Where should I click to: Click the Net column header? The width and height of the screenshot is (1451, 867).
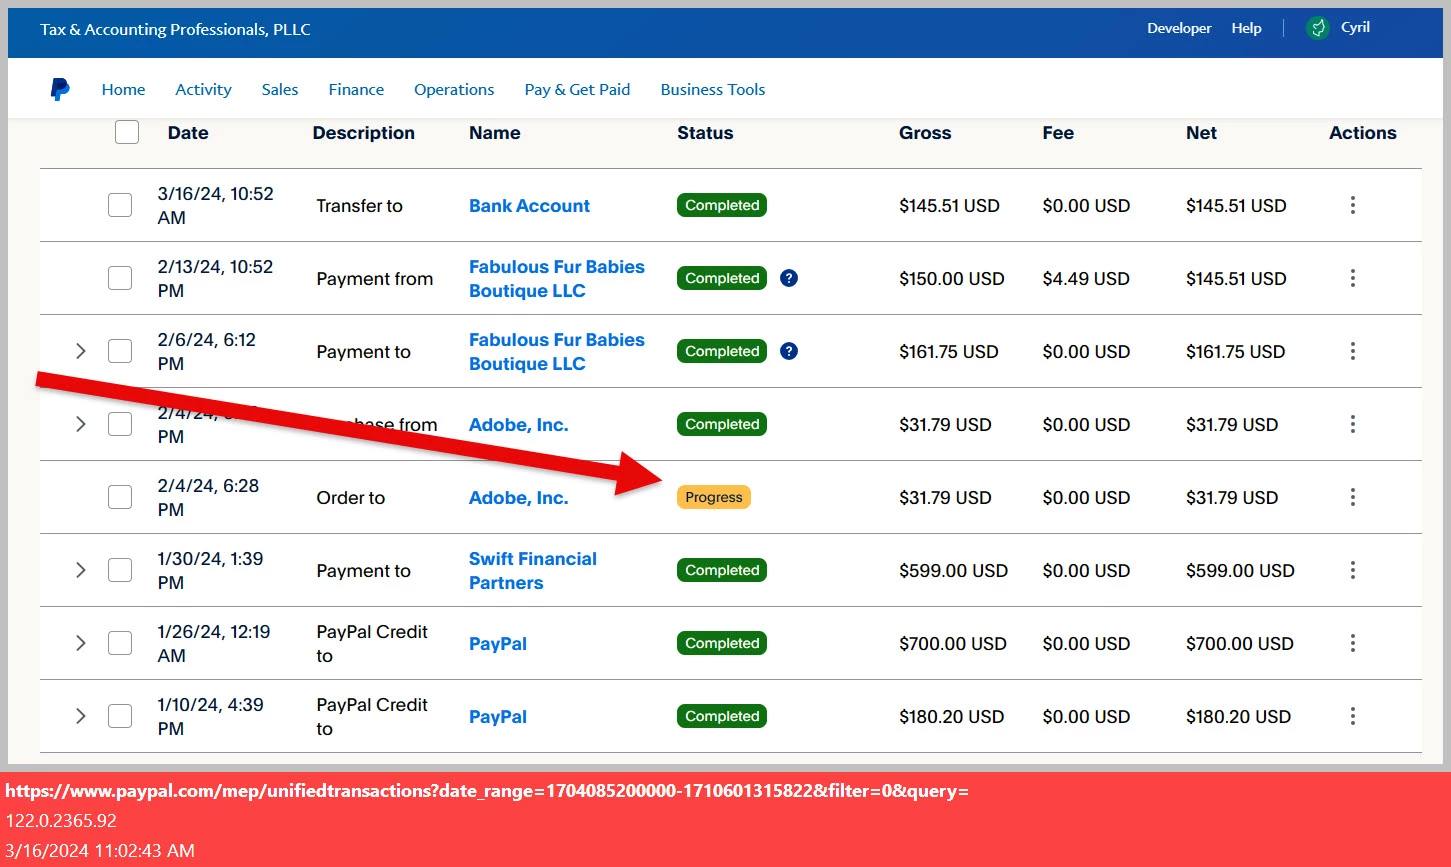coord(1201,132)
